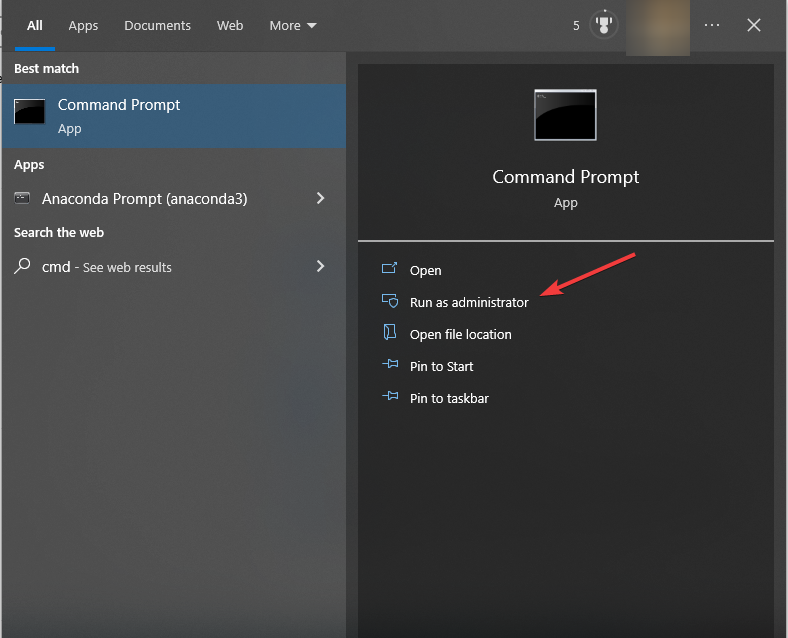Select the Web search tab
The image size is (788, 638).
[x=230, y=25]
